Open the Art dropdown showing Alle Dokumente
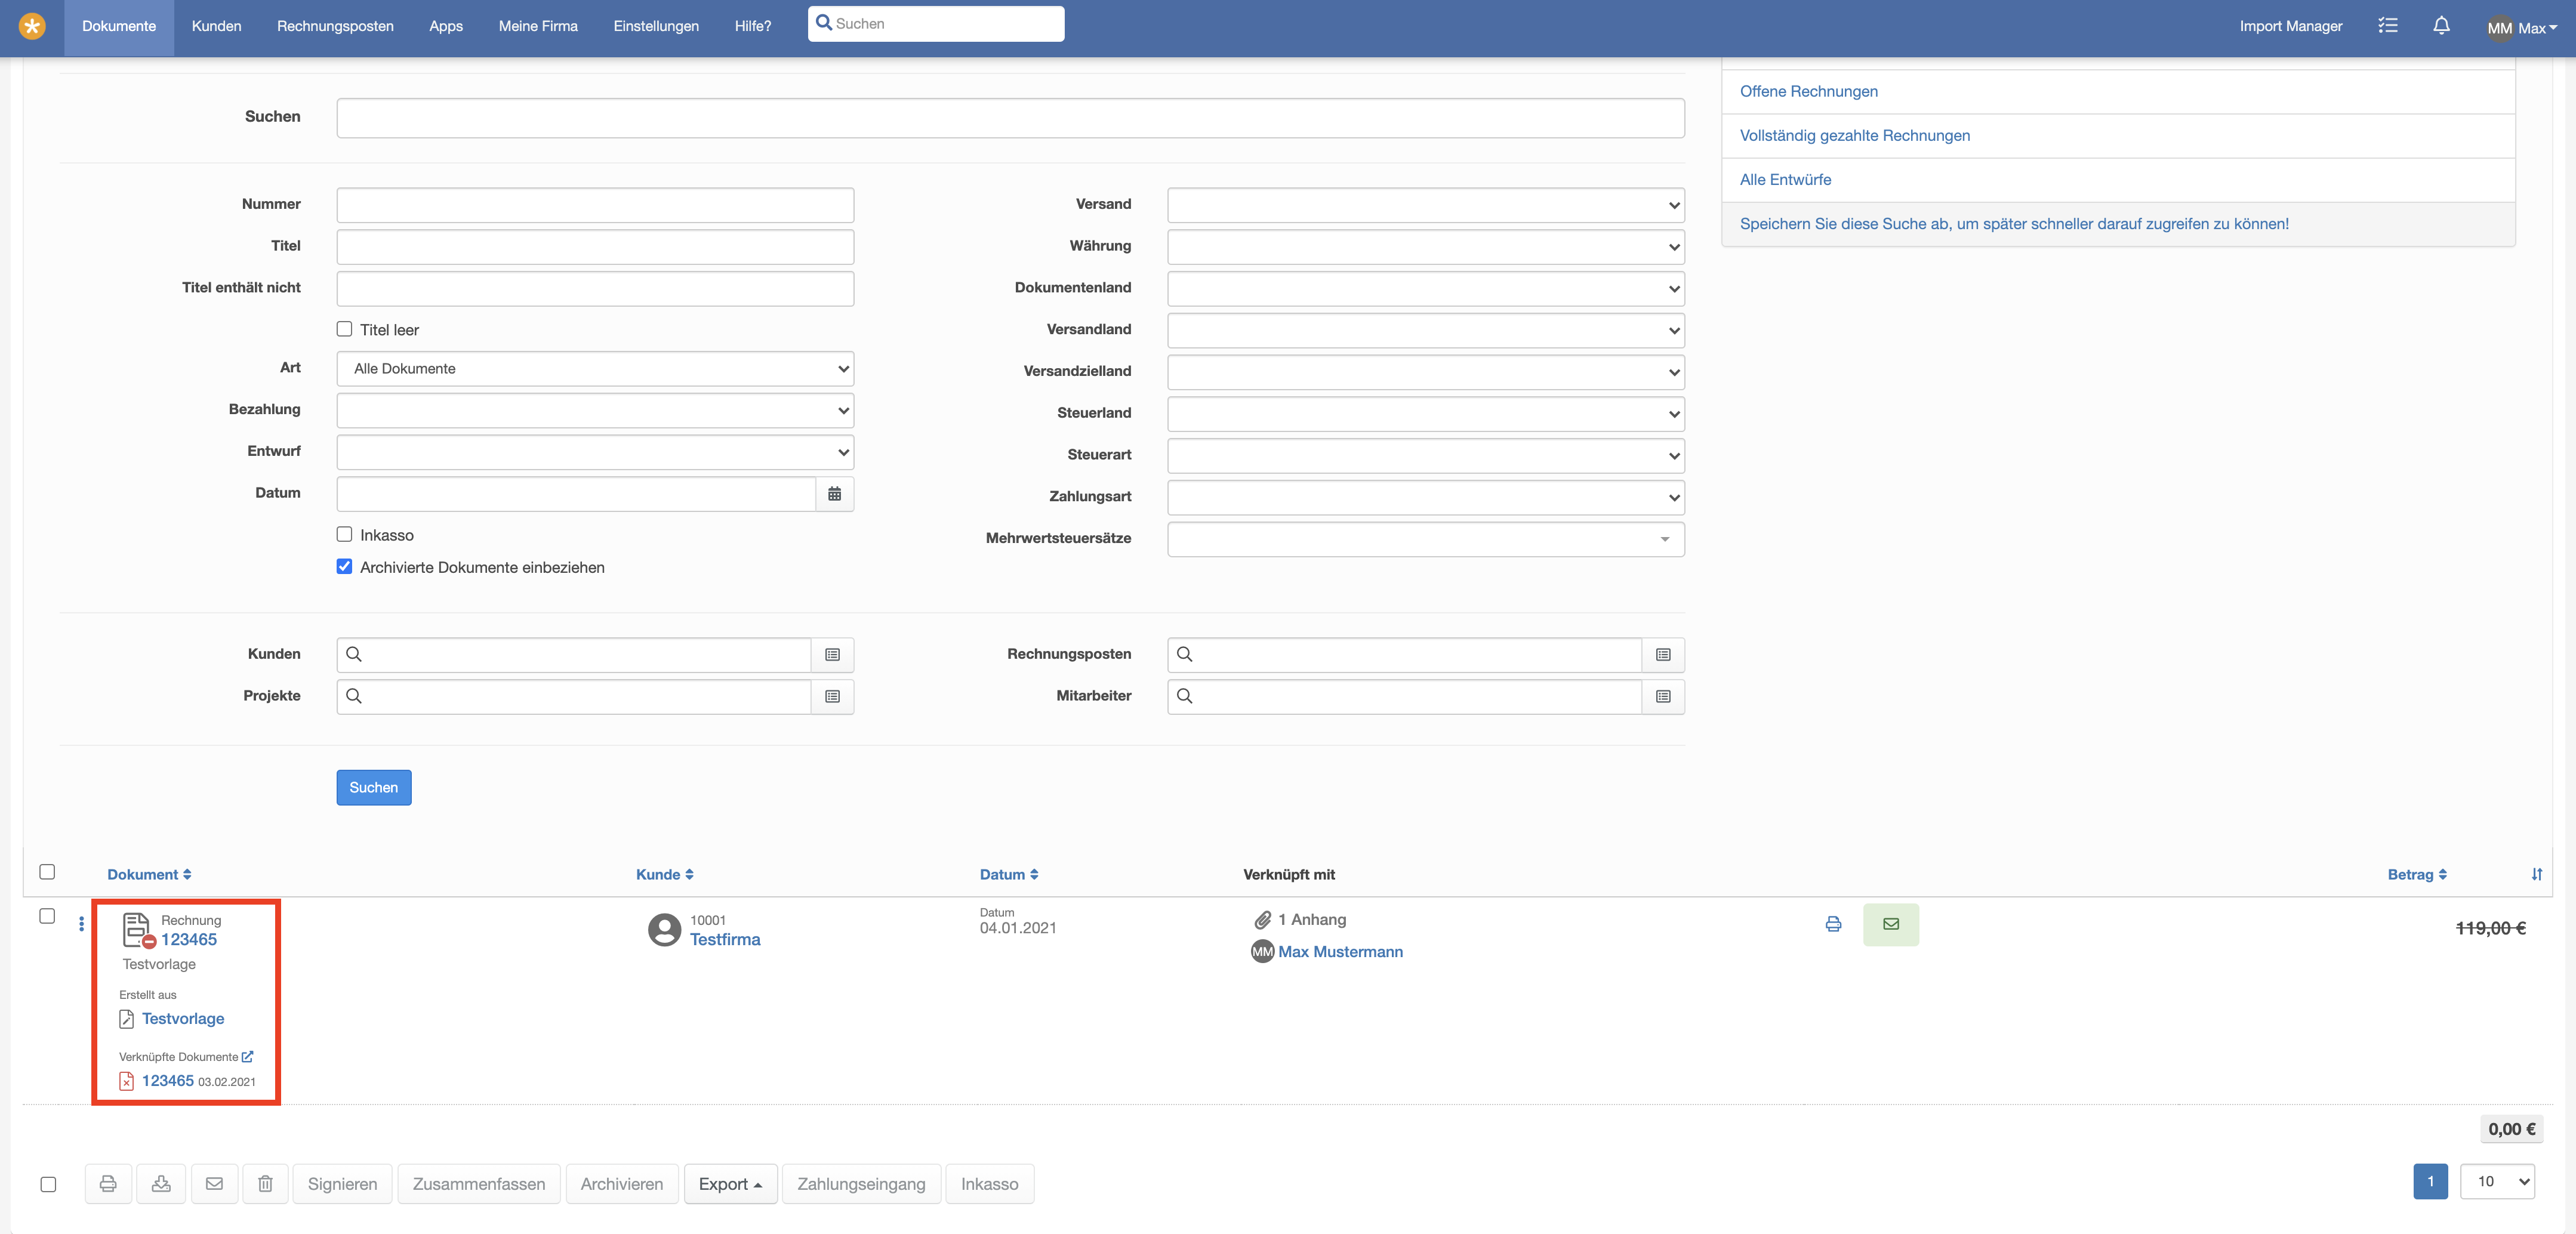Screen dimensions: 2576x1234 coord(595,369)
